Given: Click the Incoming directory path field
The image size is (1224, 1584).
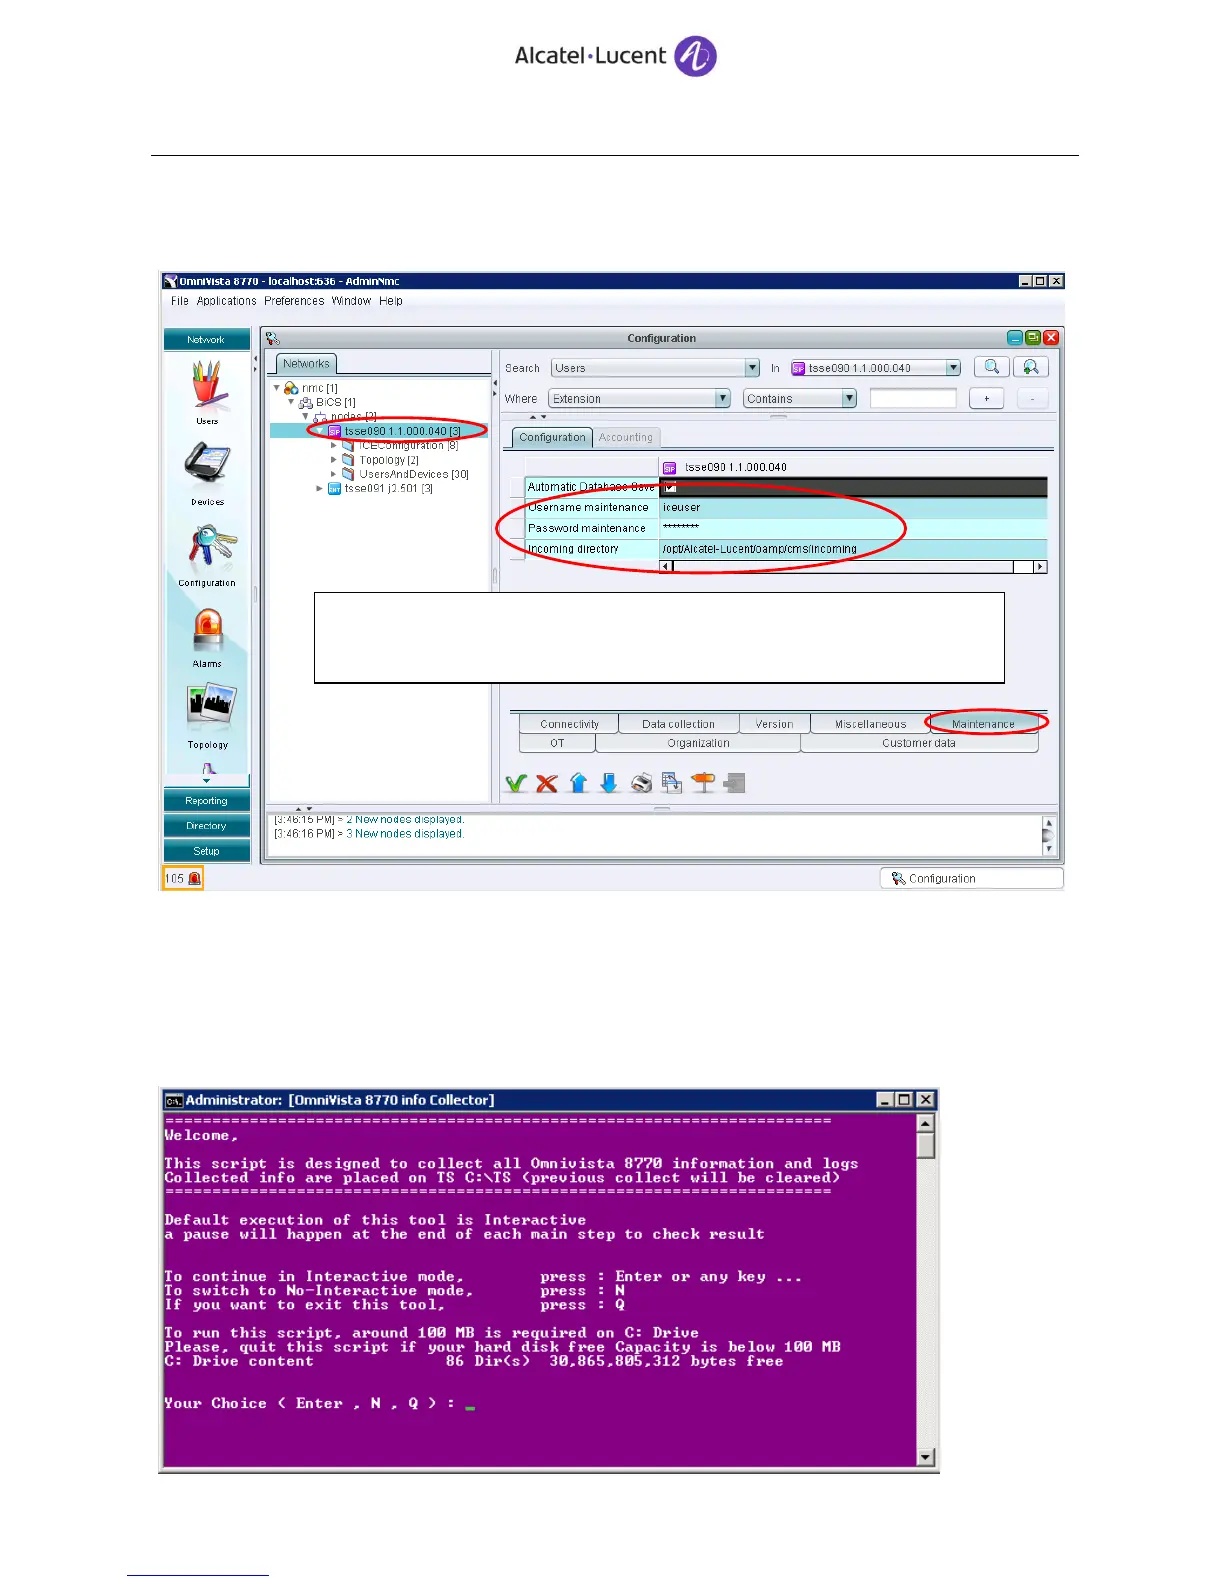Looking at the screenshot, I should click(x=853, y=549).
